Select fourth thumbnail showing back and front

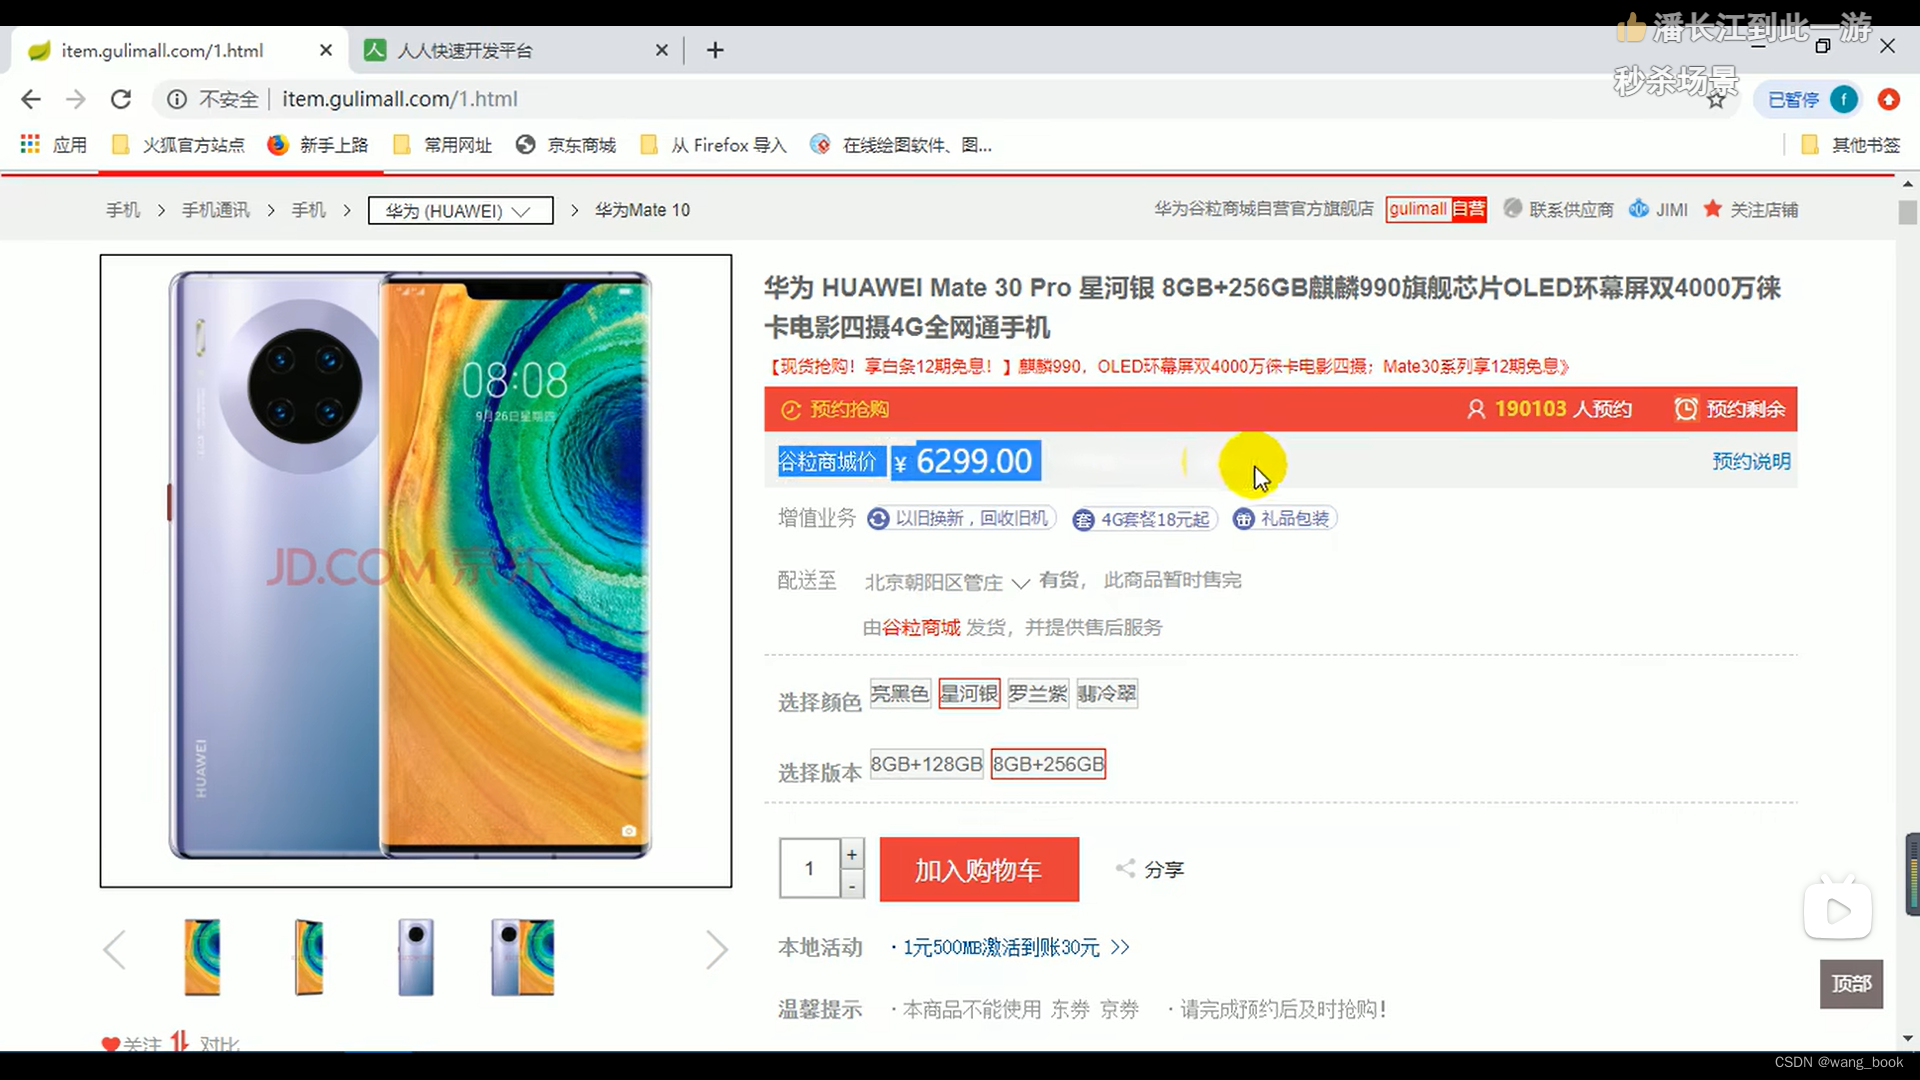[522, 957]
